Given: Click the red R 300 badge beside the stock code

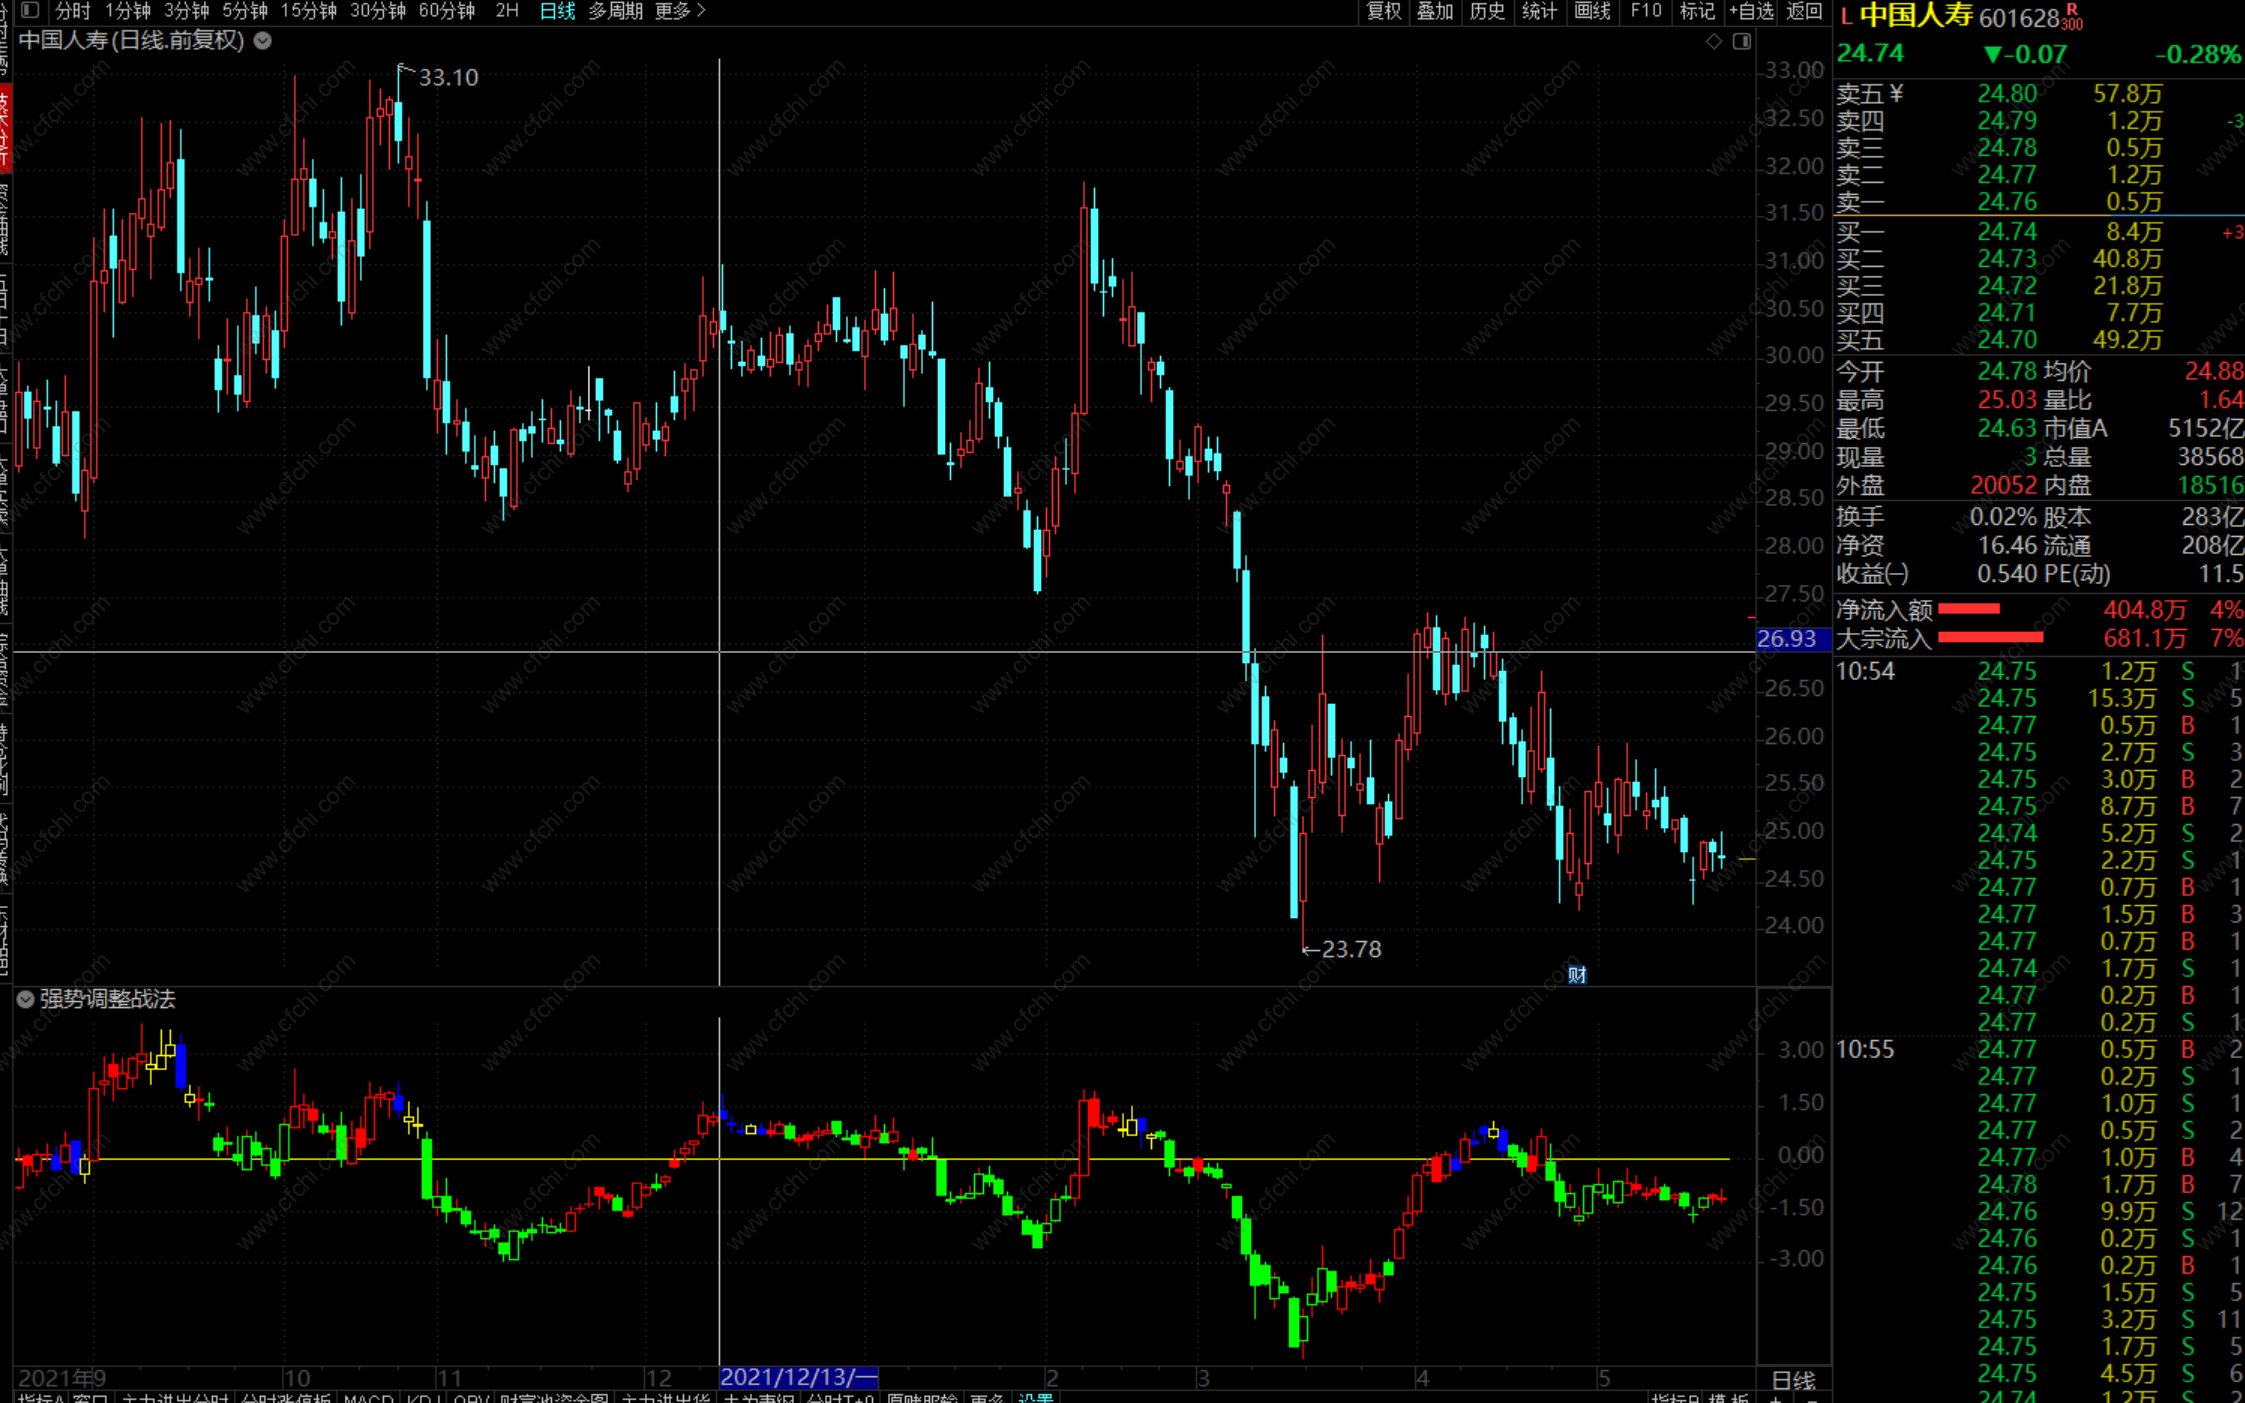Looking at the screenshot, I should point(2072,17).
